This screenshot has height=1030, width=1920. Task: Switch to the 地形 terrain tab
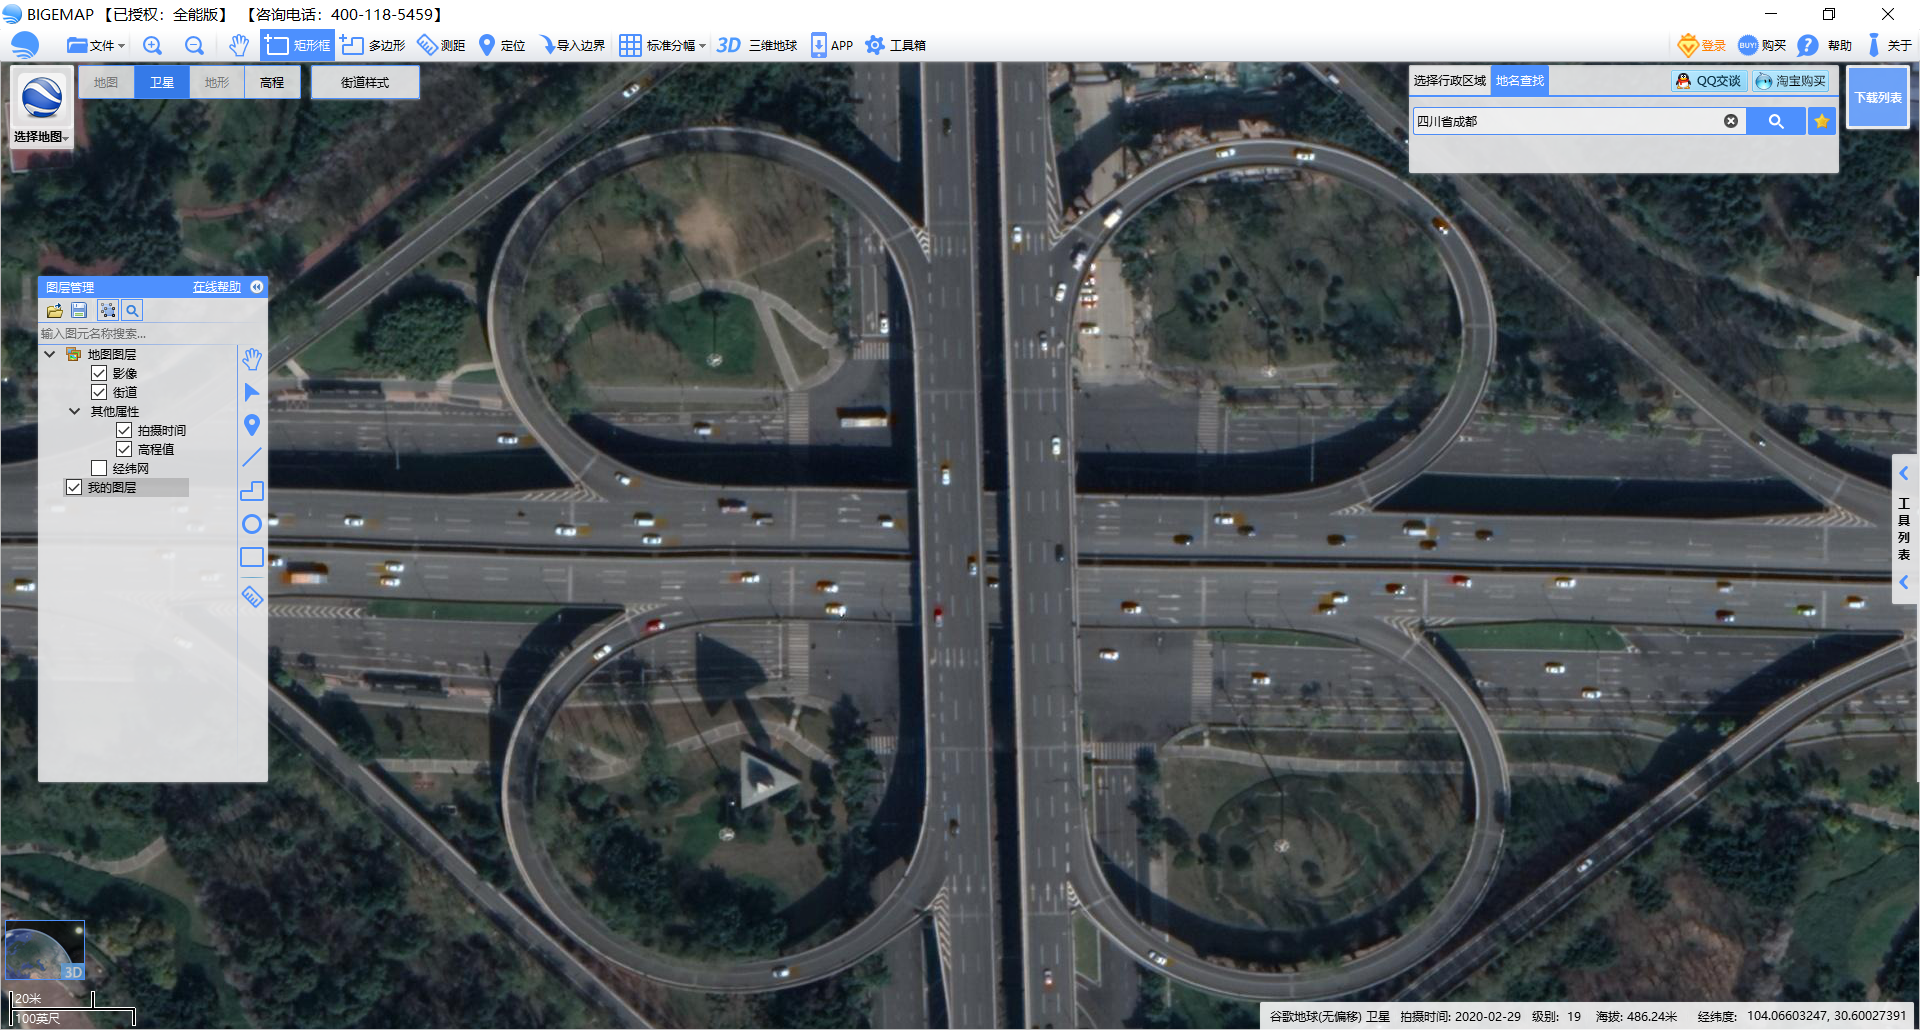217,82
